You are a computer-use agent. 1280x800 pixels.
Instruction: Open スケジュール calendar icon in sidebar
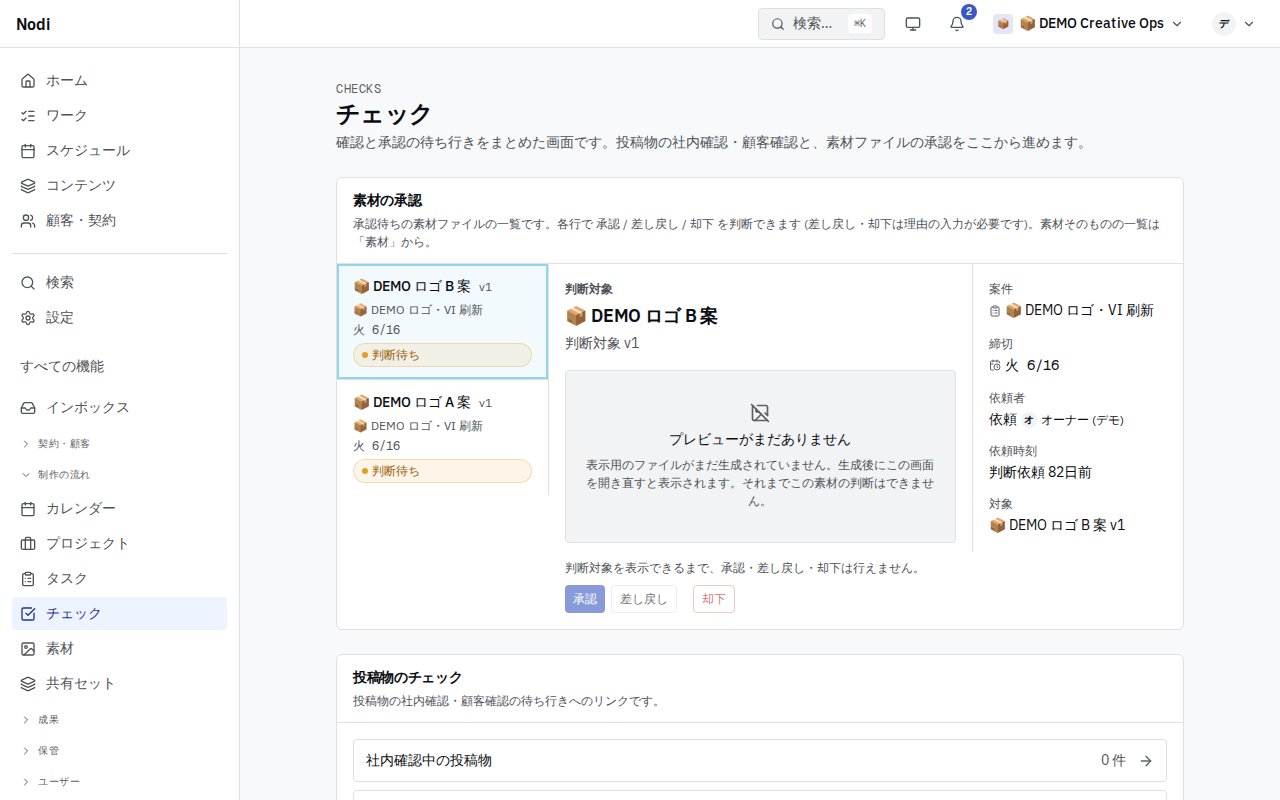point(28,150)
